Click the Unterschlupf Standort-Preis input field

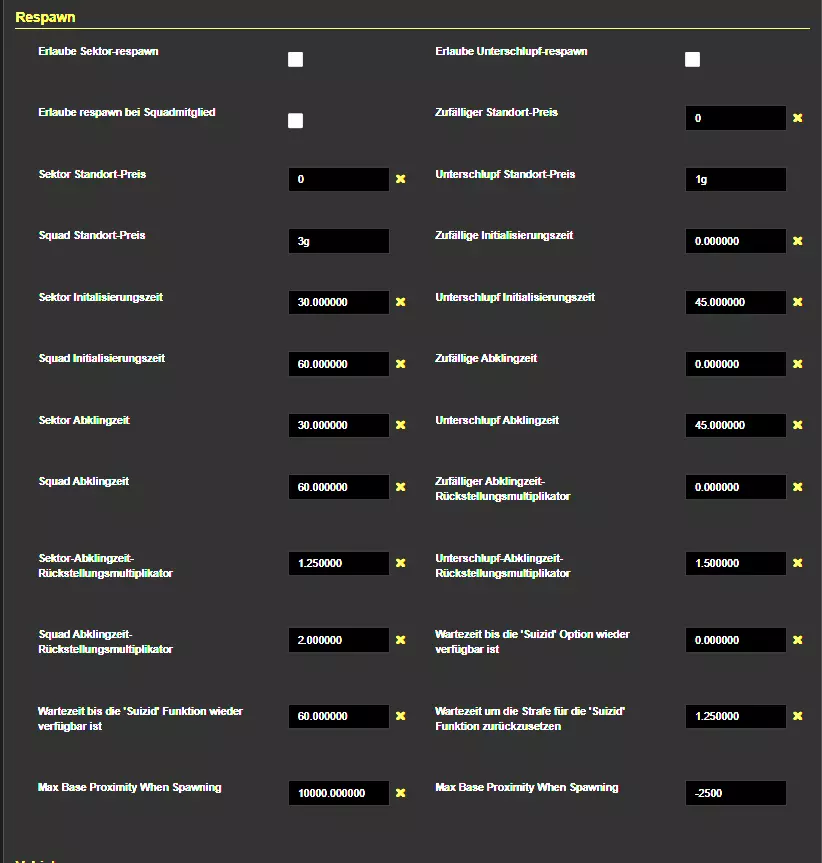[735, 180]
